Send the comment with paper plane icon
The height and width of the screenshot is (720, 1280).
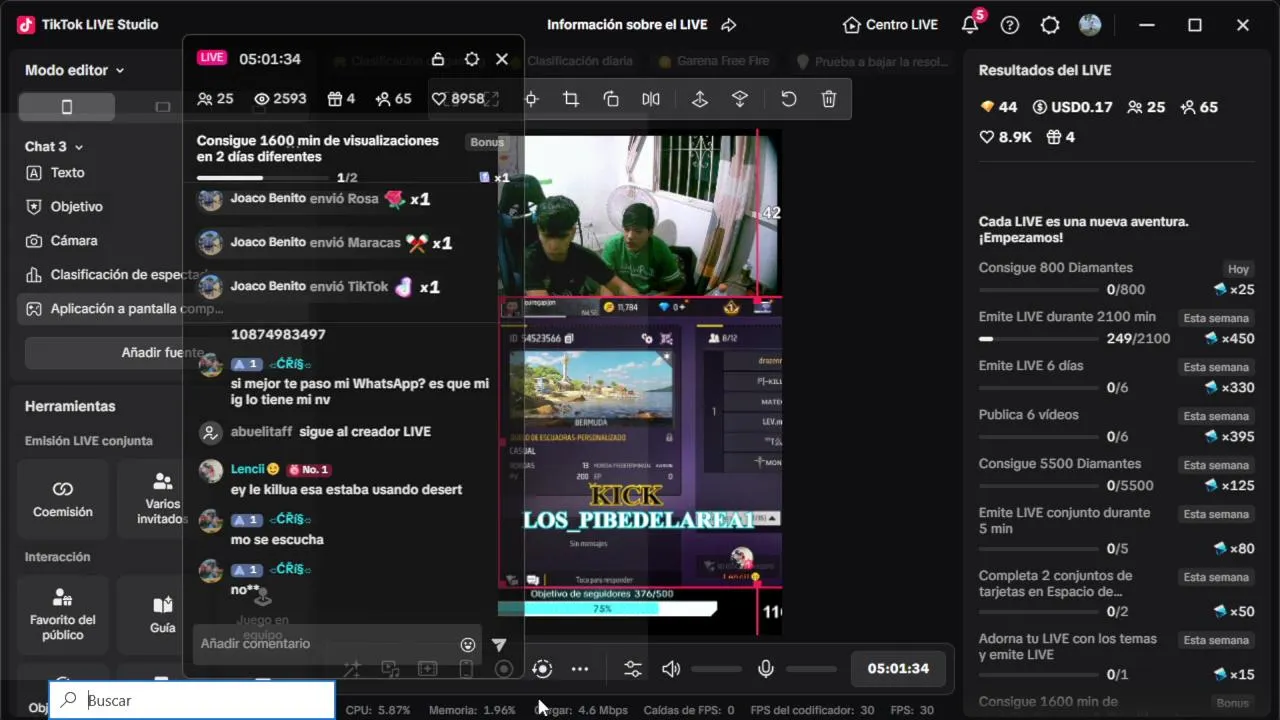499,645
